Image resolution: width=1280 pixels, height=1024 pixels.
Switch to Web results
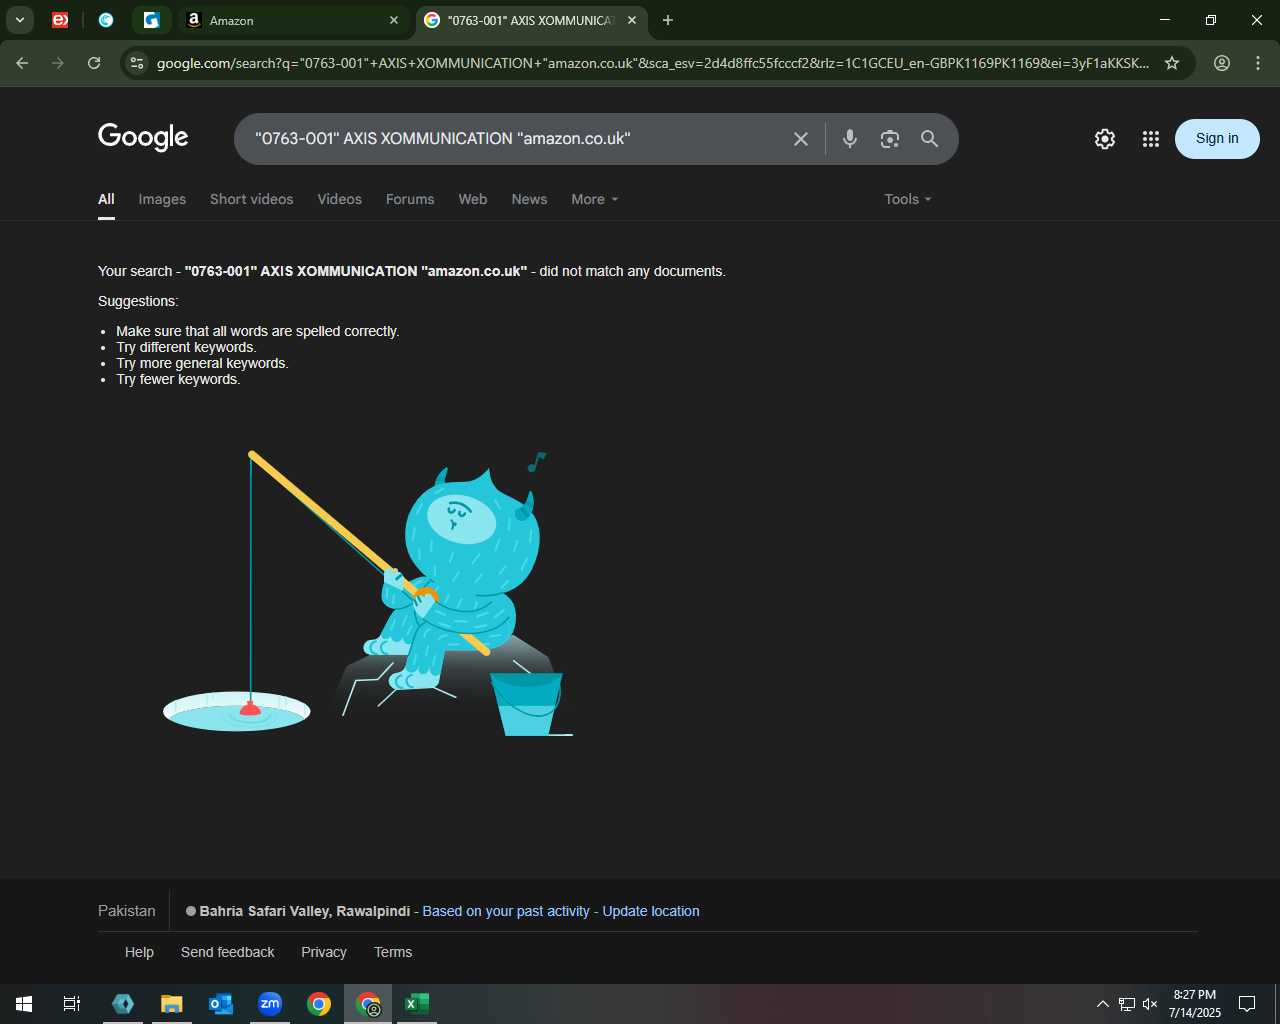[473, 199]
